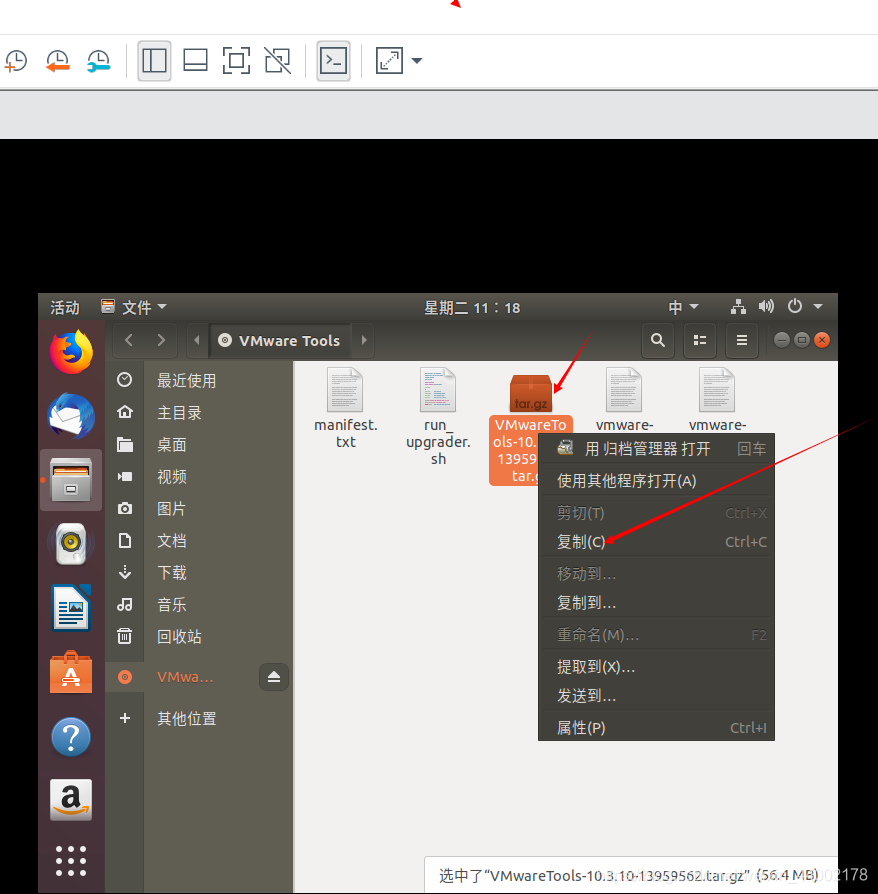Viewport: 878px width, 894px height.
Task: Click the path bar left scroll arrow
Action: tap(197, 340)
